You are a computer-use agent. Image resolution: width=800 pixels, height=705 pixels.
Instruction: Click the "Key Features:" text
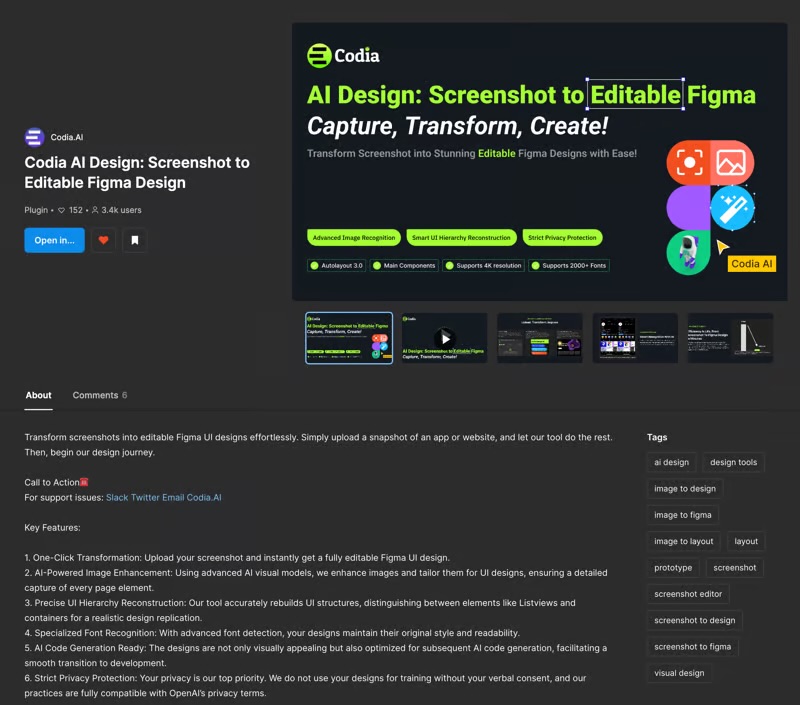(53, 527)
